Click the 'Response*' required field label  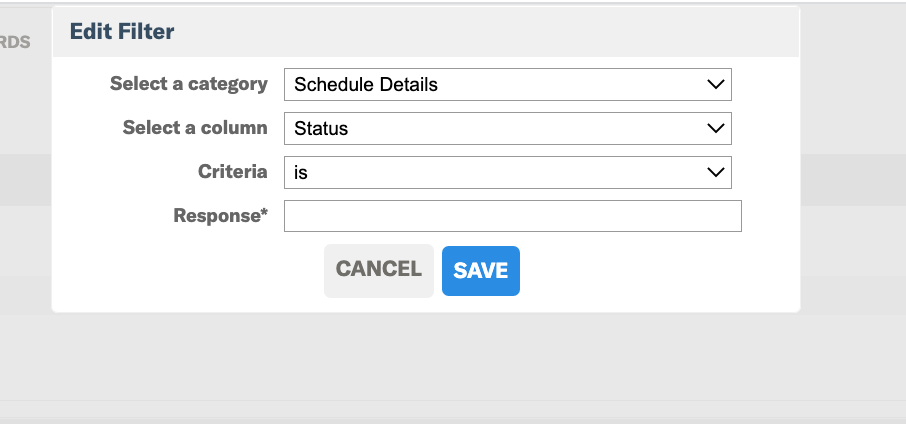tap(221, 215)
